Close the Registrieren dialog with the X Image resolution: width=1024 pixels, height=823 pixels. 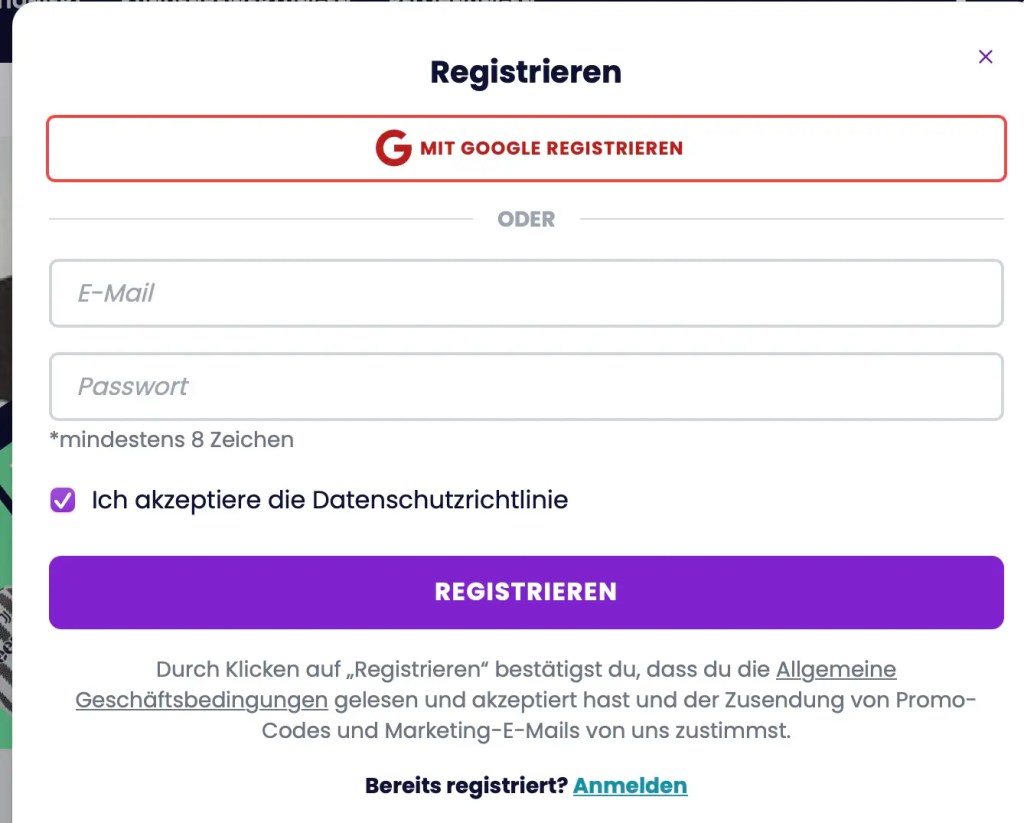[x=985, y=57]
